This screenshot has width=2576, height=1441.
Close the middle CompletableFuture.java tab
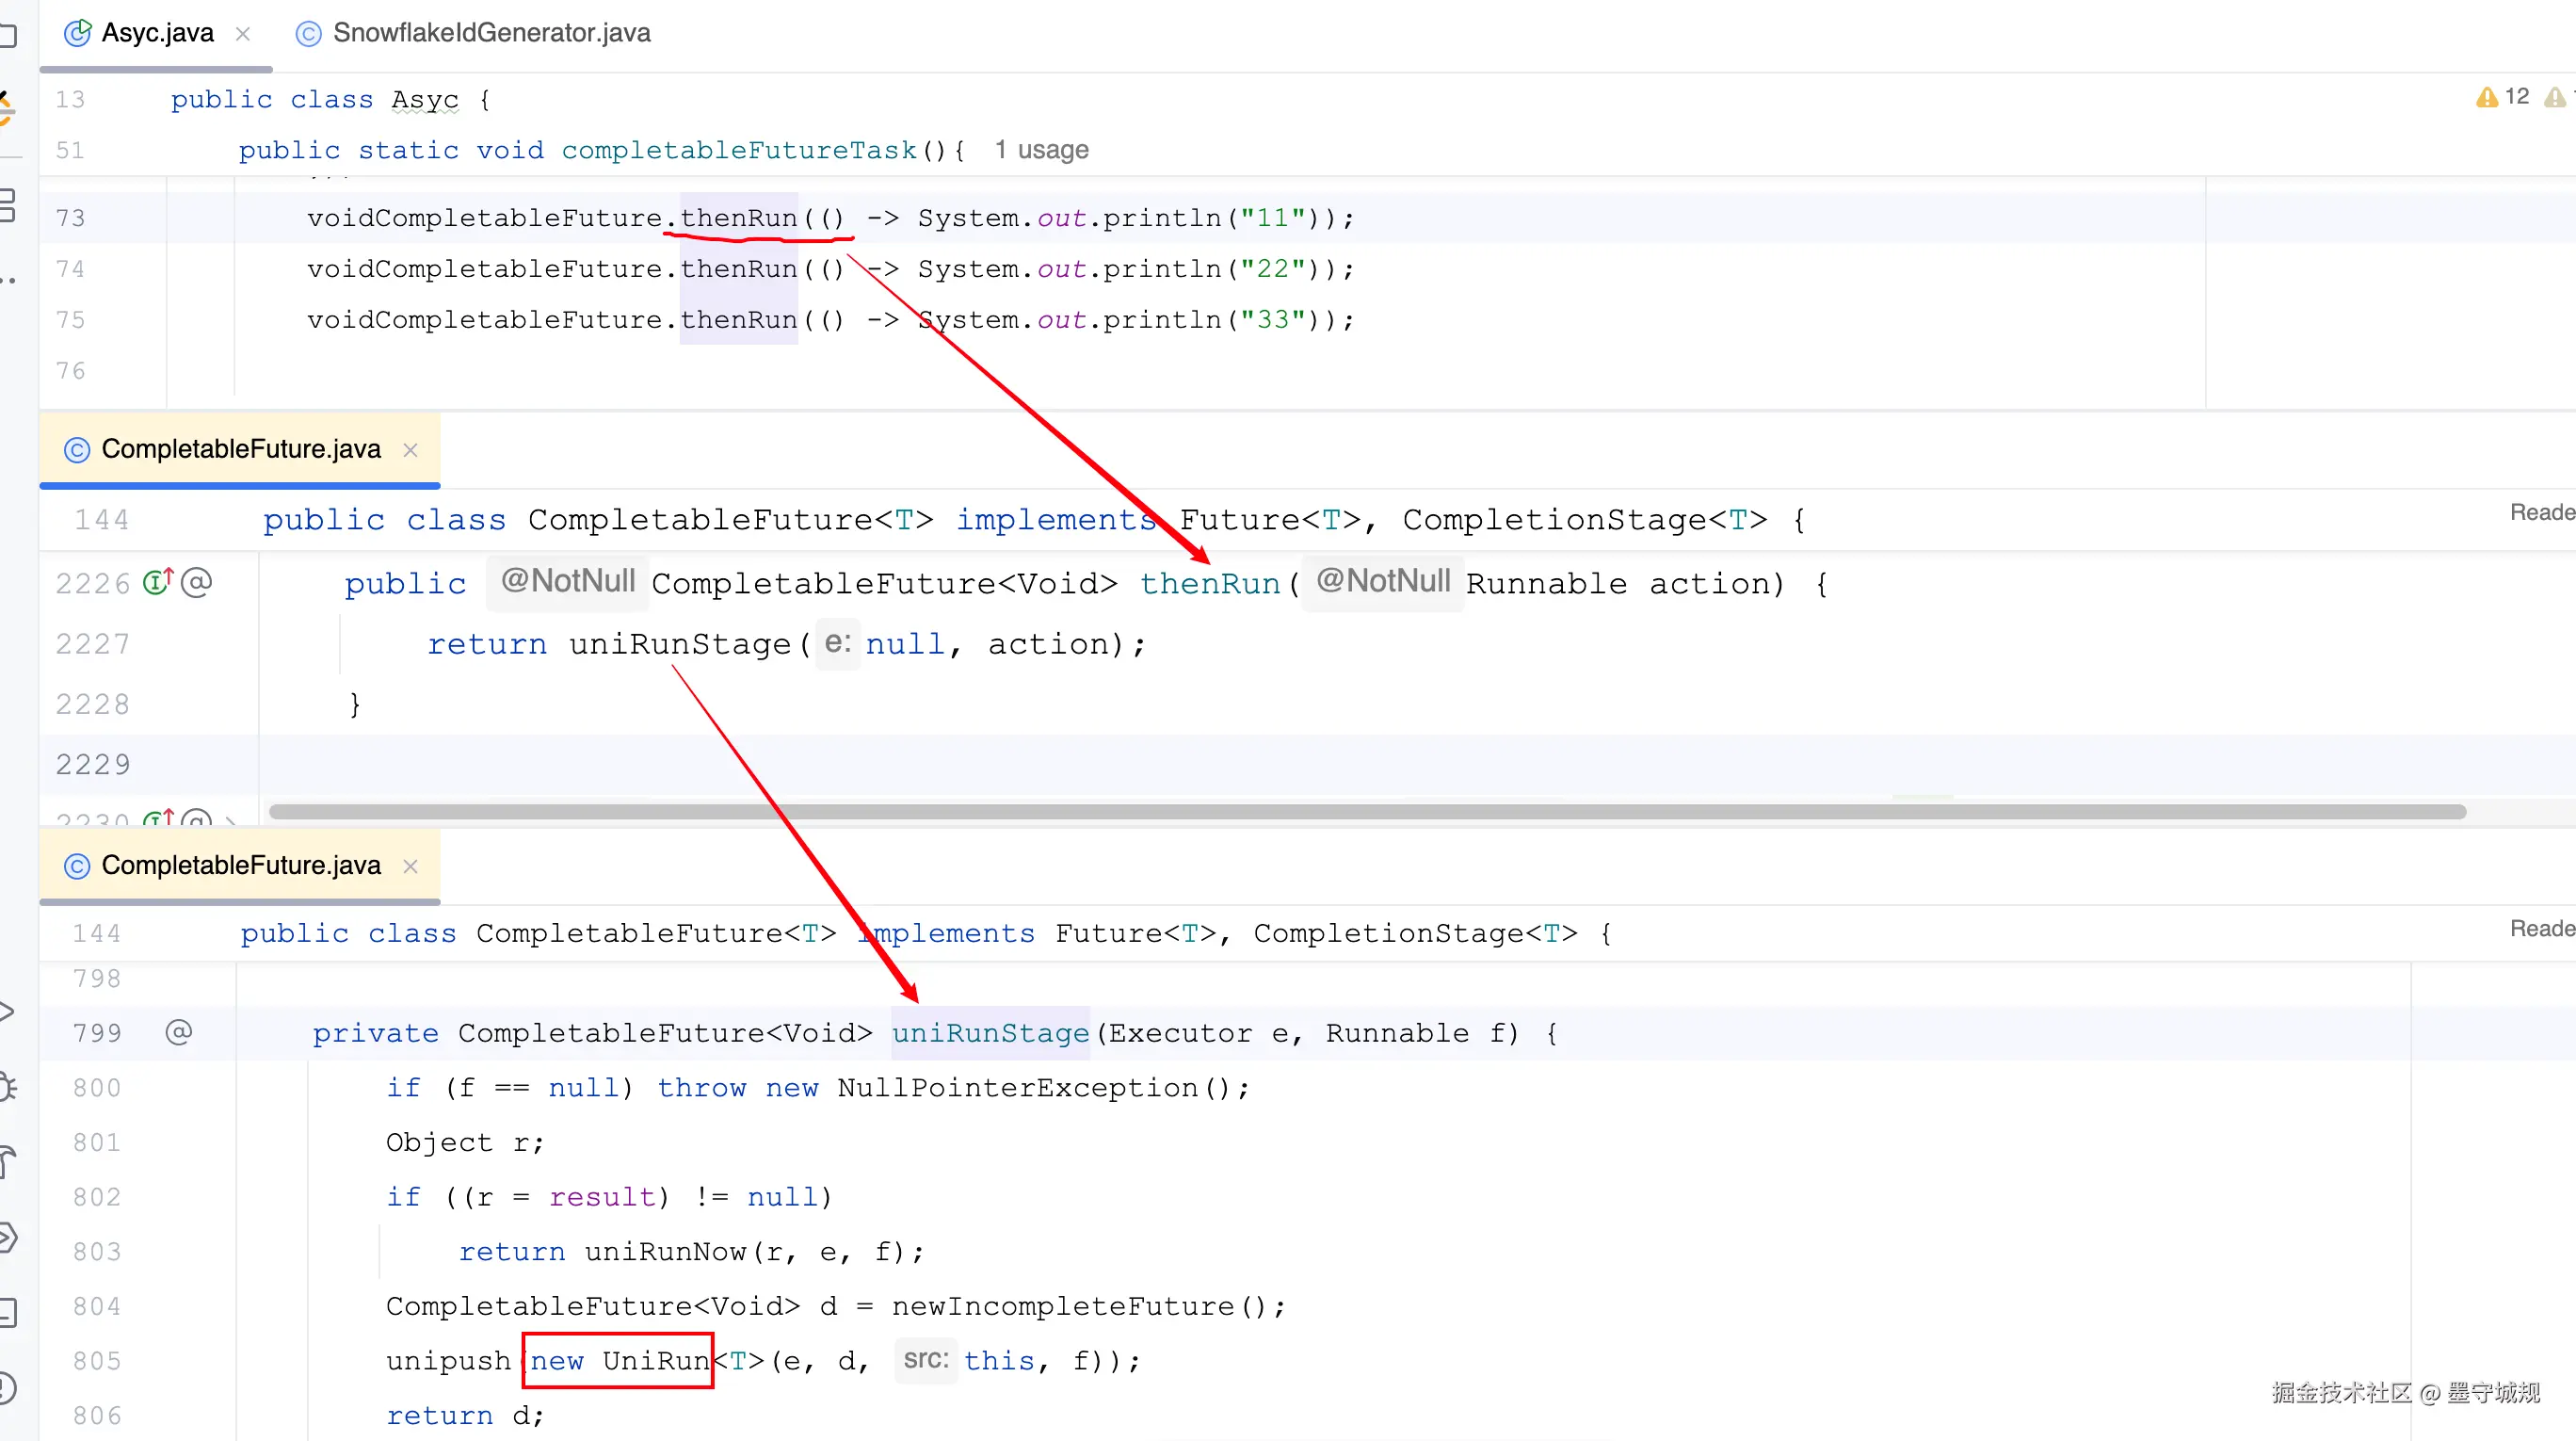[x=410, y=450]
